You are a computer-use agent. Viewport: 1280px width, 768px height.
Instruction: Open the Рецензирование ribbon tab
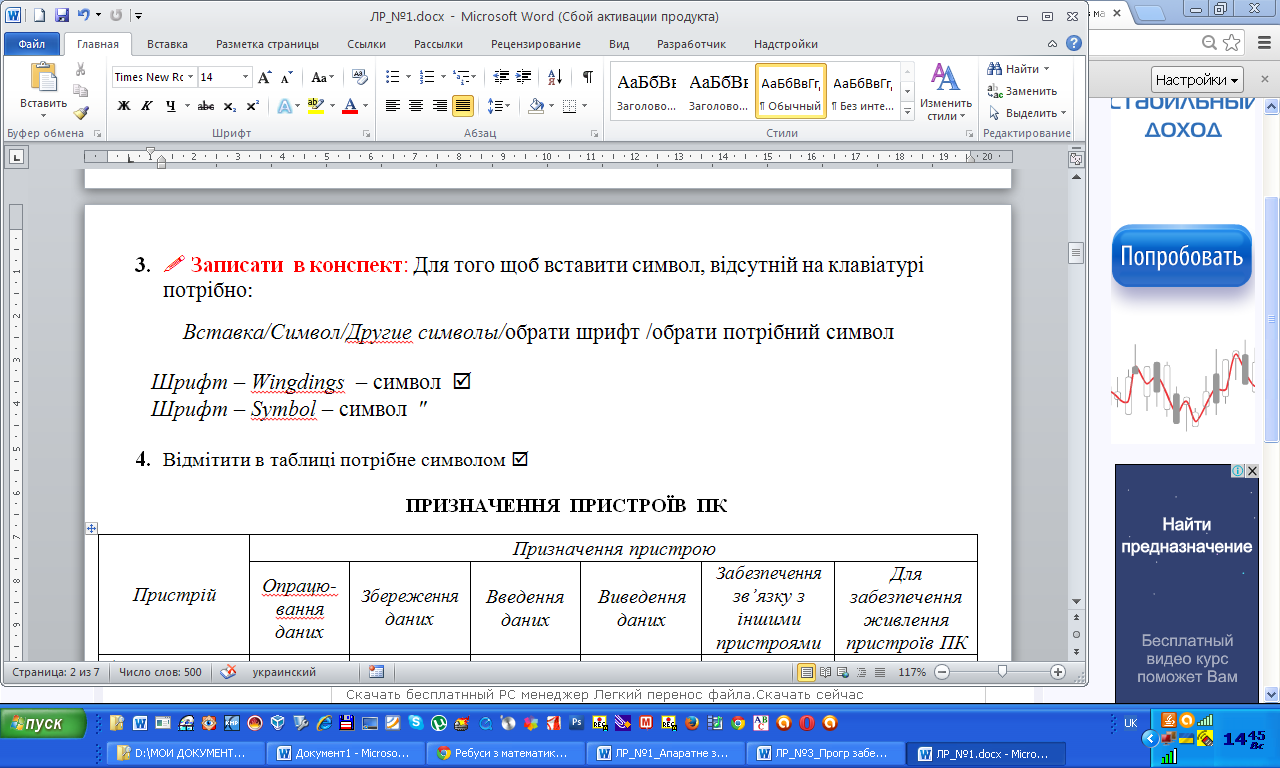coord(535,44)
